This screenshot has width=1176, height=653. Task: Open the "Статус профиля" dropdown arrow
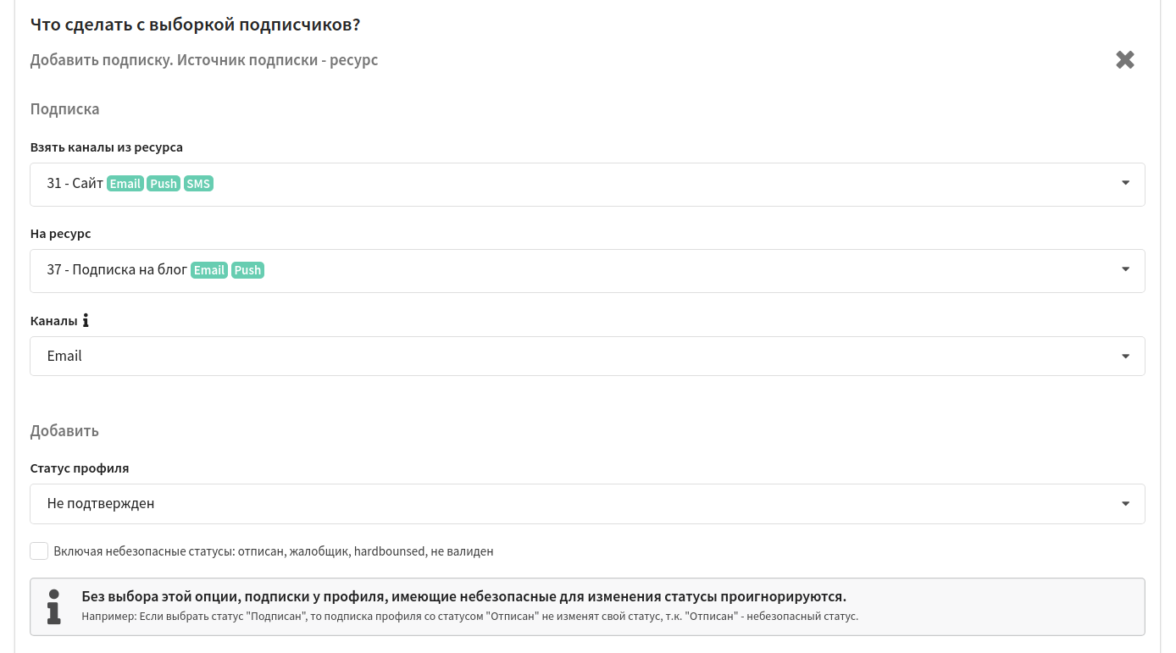[x=1125, y=504]
